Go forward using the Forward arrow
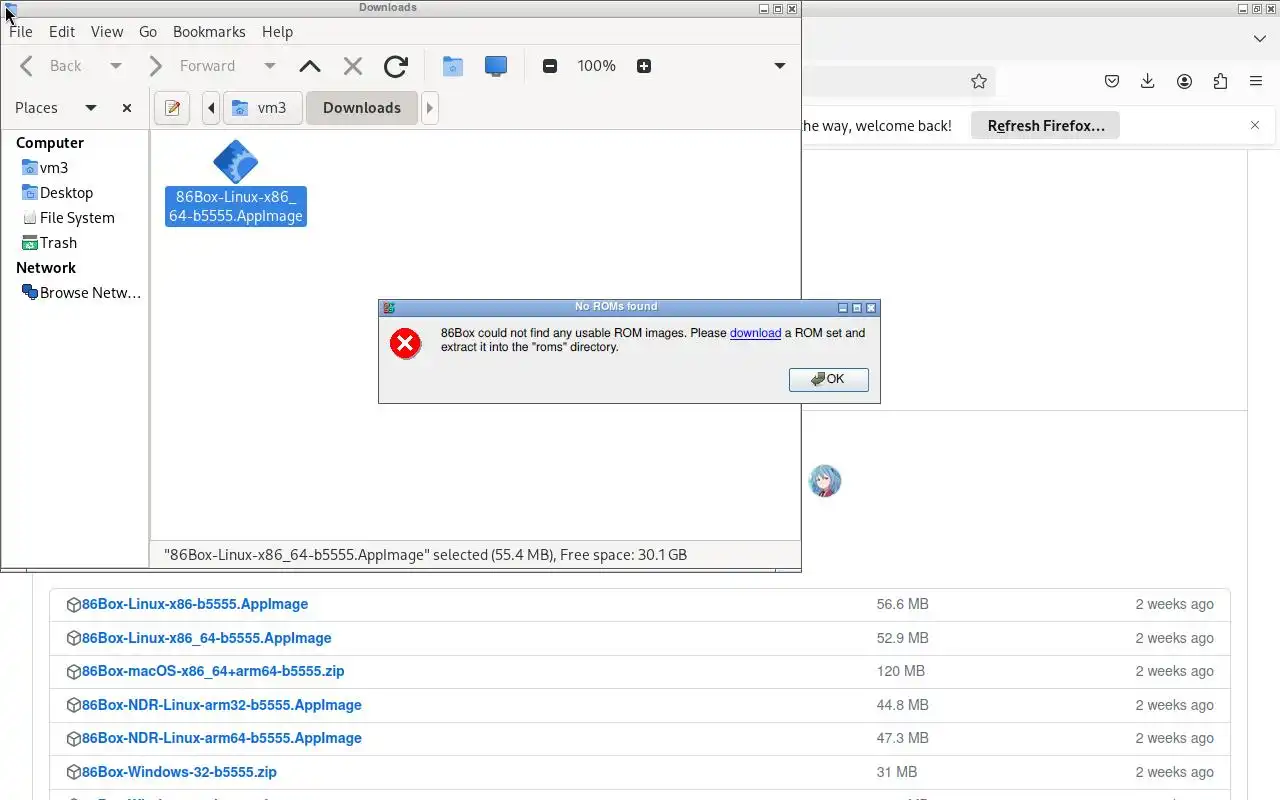 coord(191,66)
